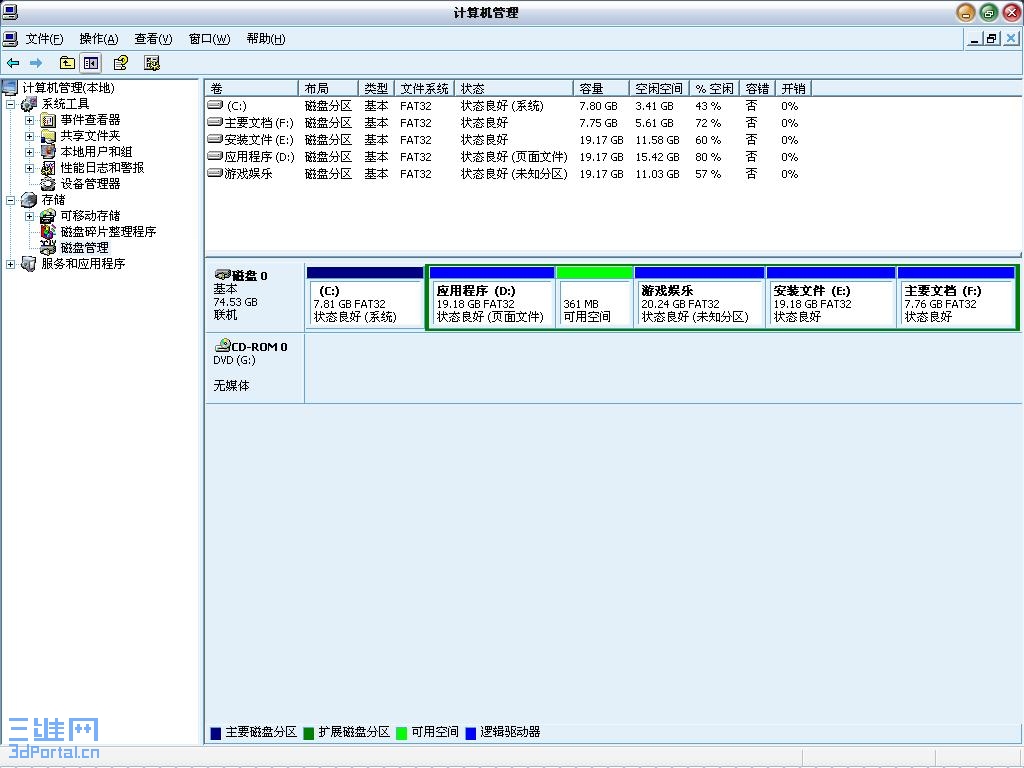The height and width of the screenshot is (768, 1024).
Task: Select the 安装文件 (E:) partition block
Action: click(x=831, y=297)
